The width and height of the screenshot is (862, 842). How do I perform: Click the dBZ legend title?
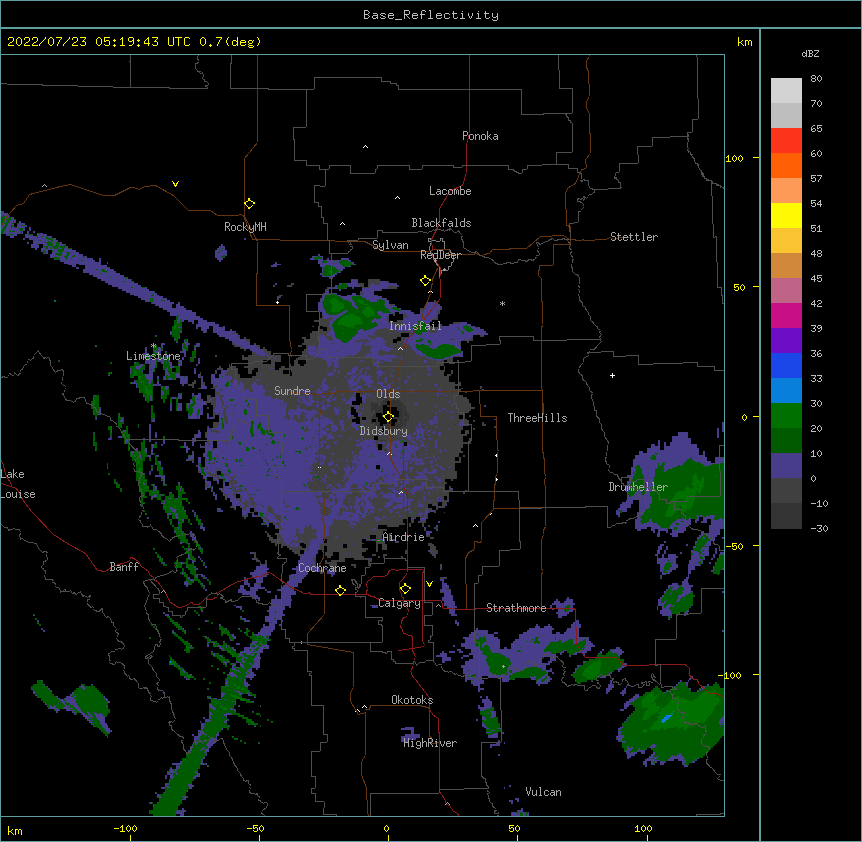[810, 54]
